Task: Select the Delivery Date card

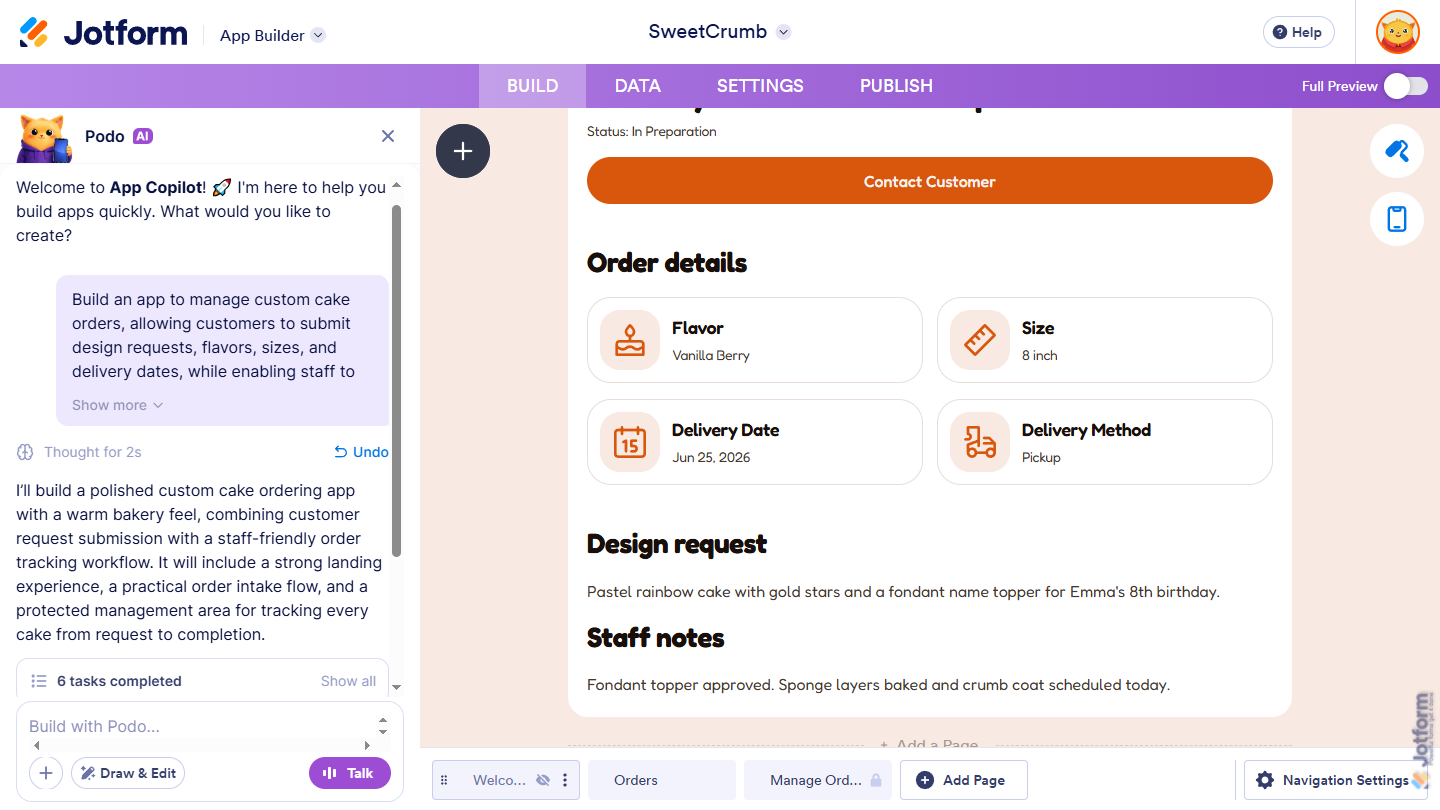Action: tap(755, 442)
